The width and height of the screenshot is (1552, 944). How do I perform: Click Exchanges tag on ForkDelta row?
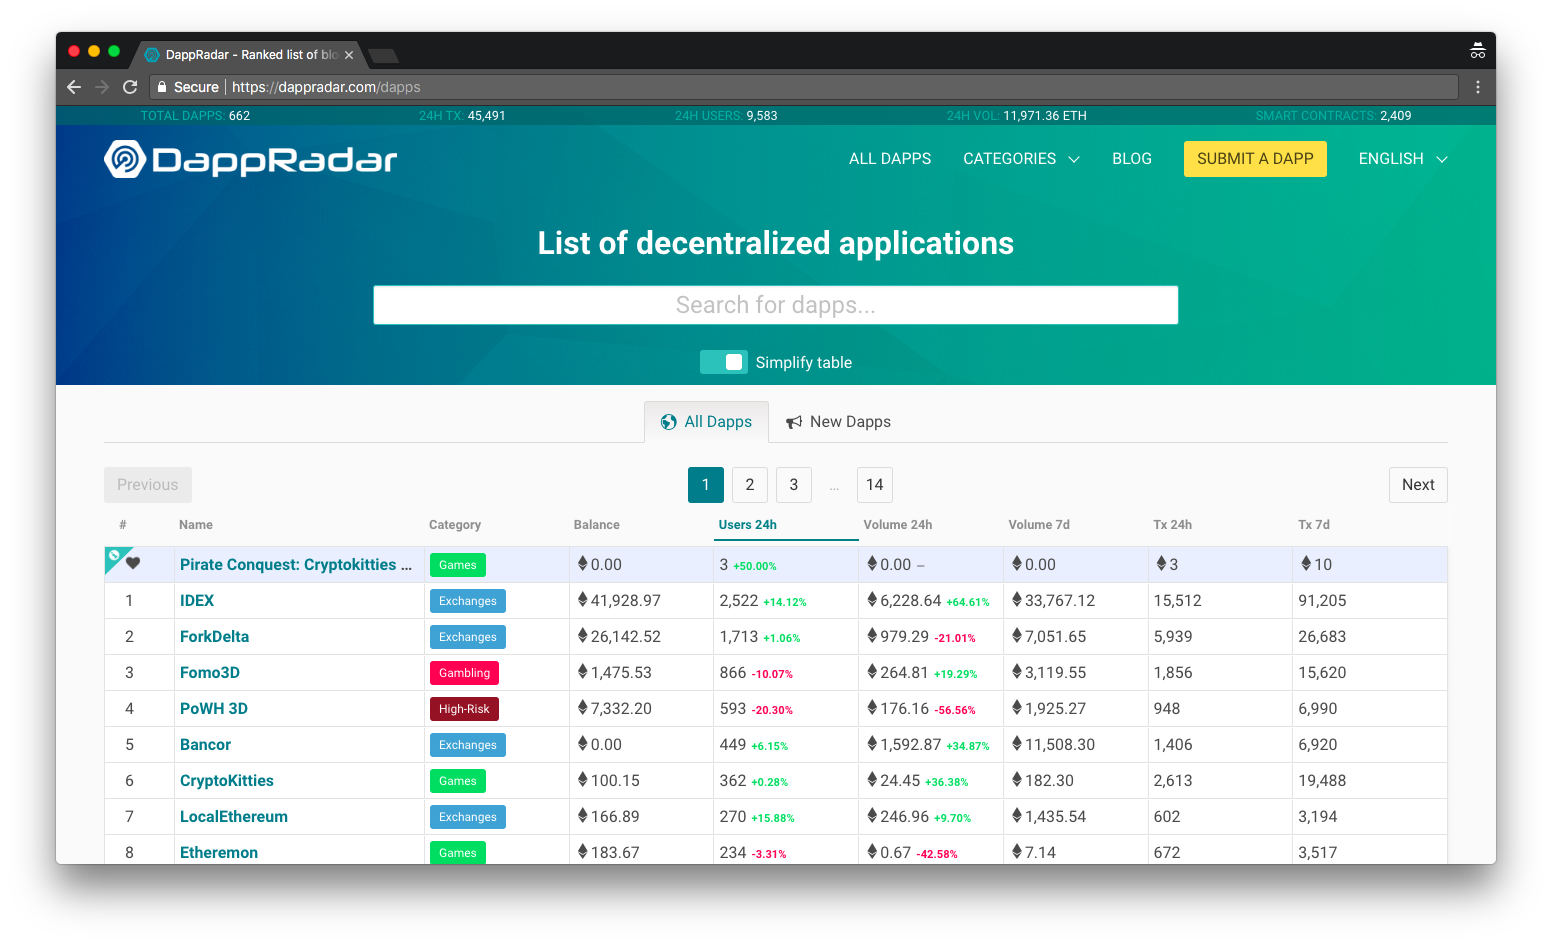coord(468,637)
